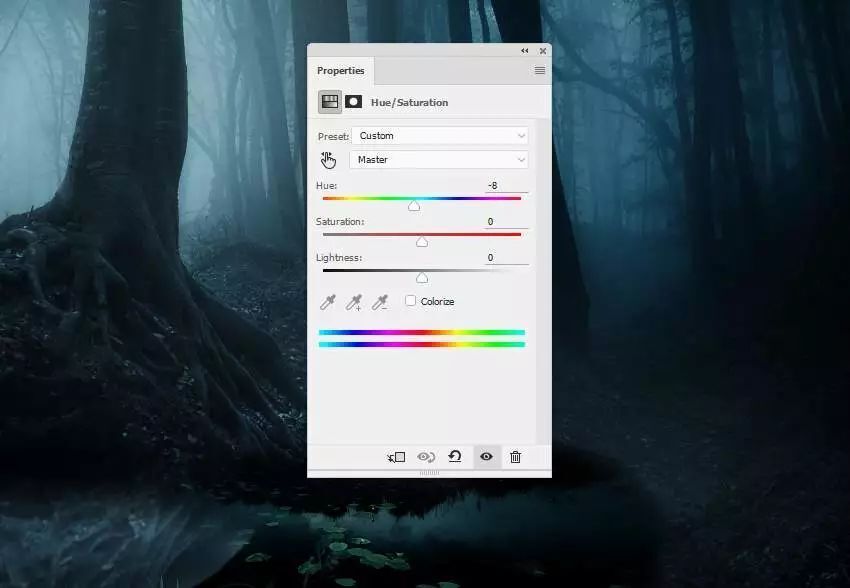The height and width of the screenshot is (588, 850).
Task: Select the layer mask icon
Action: [353, 102]
